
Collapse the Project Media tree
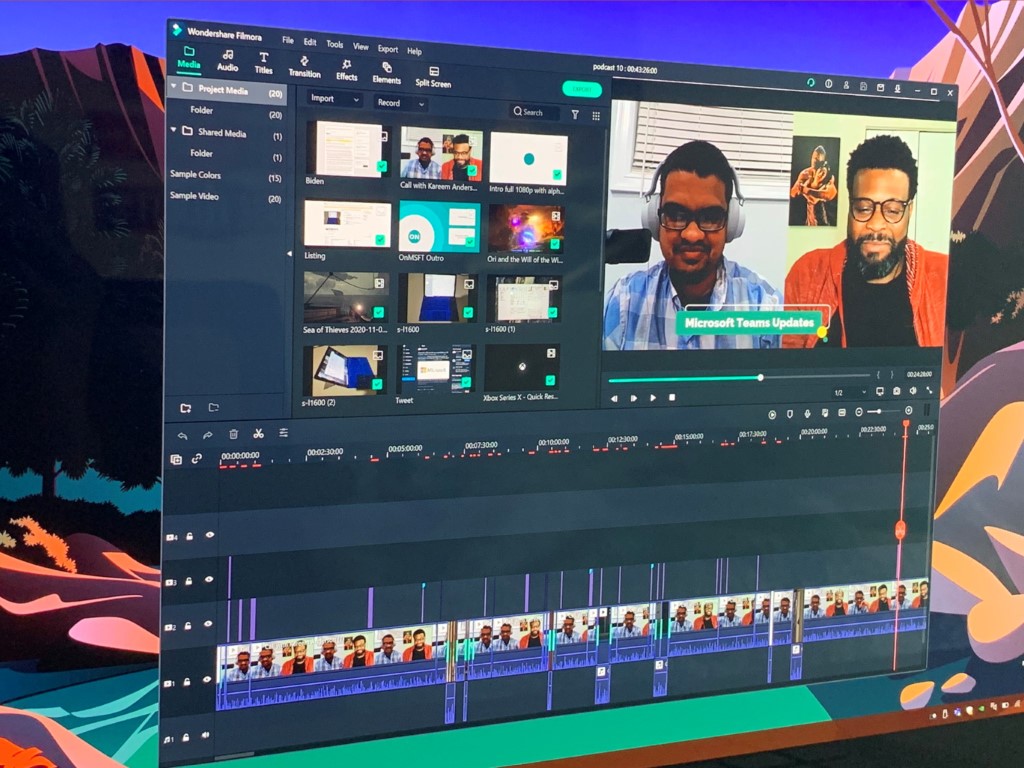pos(174,89)
